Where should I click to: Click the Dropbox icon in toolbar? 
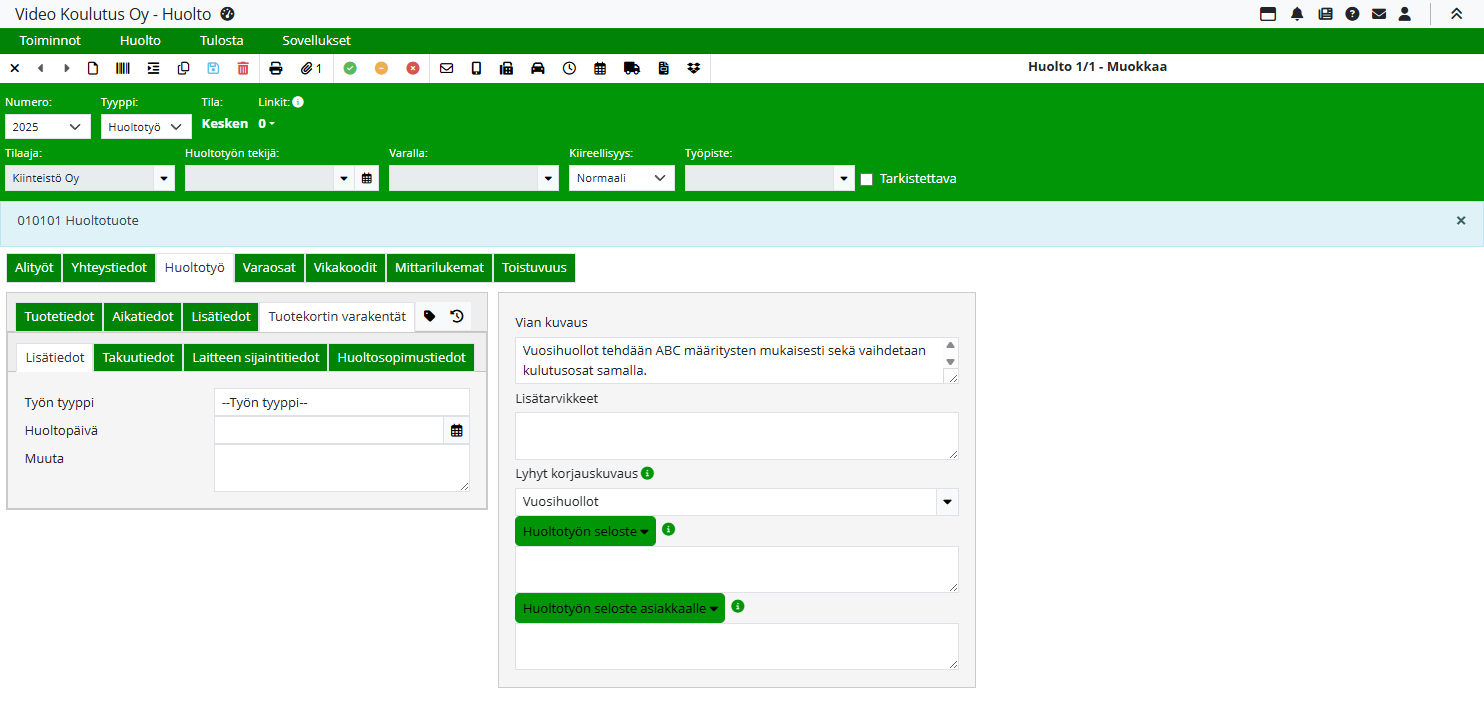694,68
